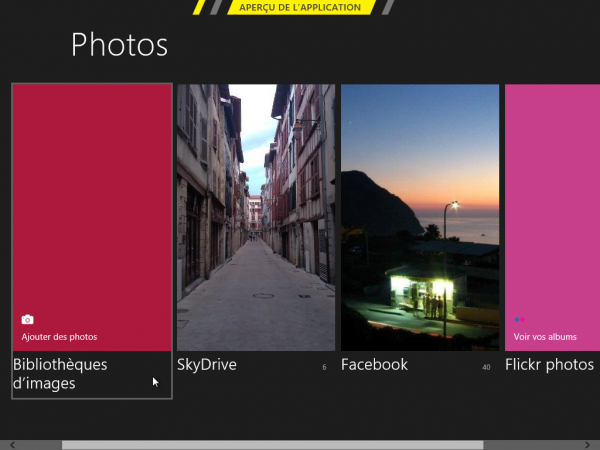
Task: Open the Facebook sunset photo thumbnail
Action: coord(420,217)
